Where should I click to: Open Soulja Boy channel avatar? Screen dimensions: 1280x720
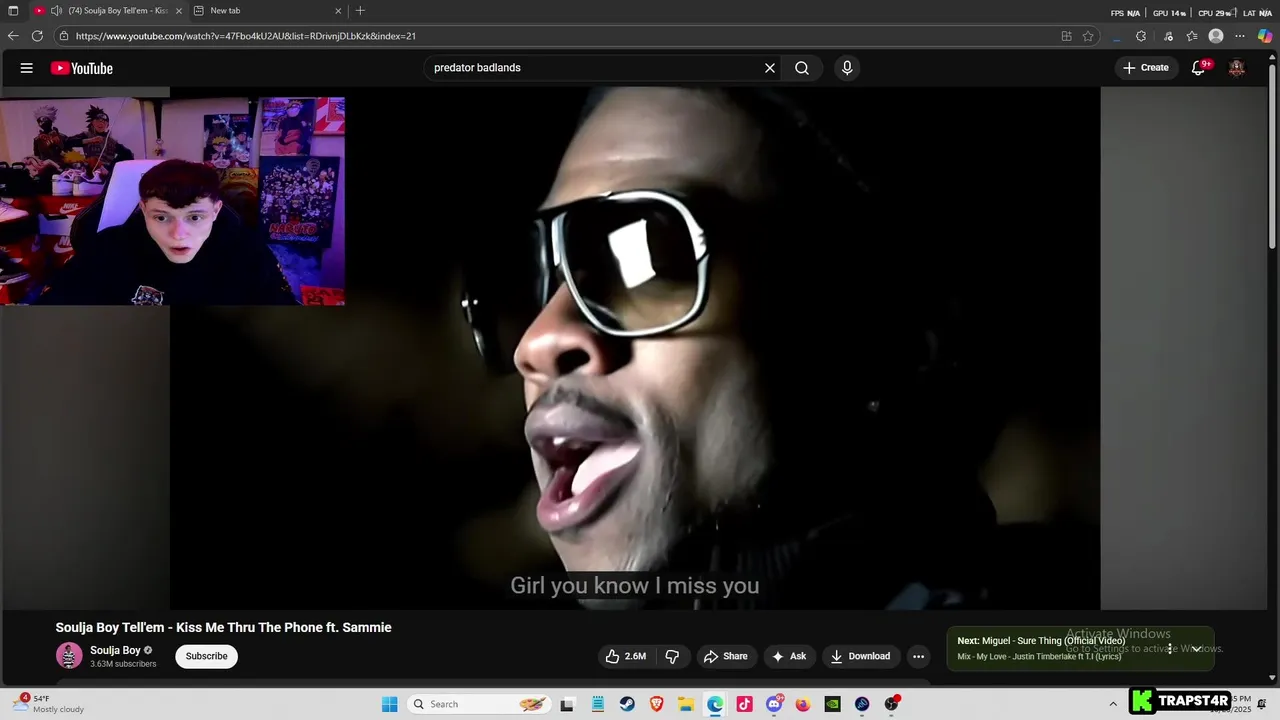click(69, 656)
